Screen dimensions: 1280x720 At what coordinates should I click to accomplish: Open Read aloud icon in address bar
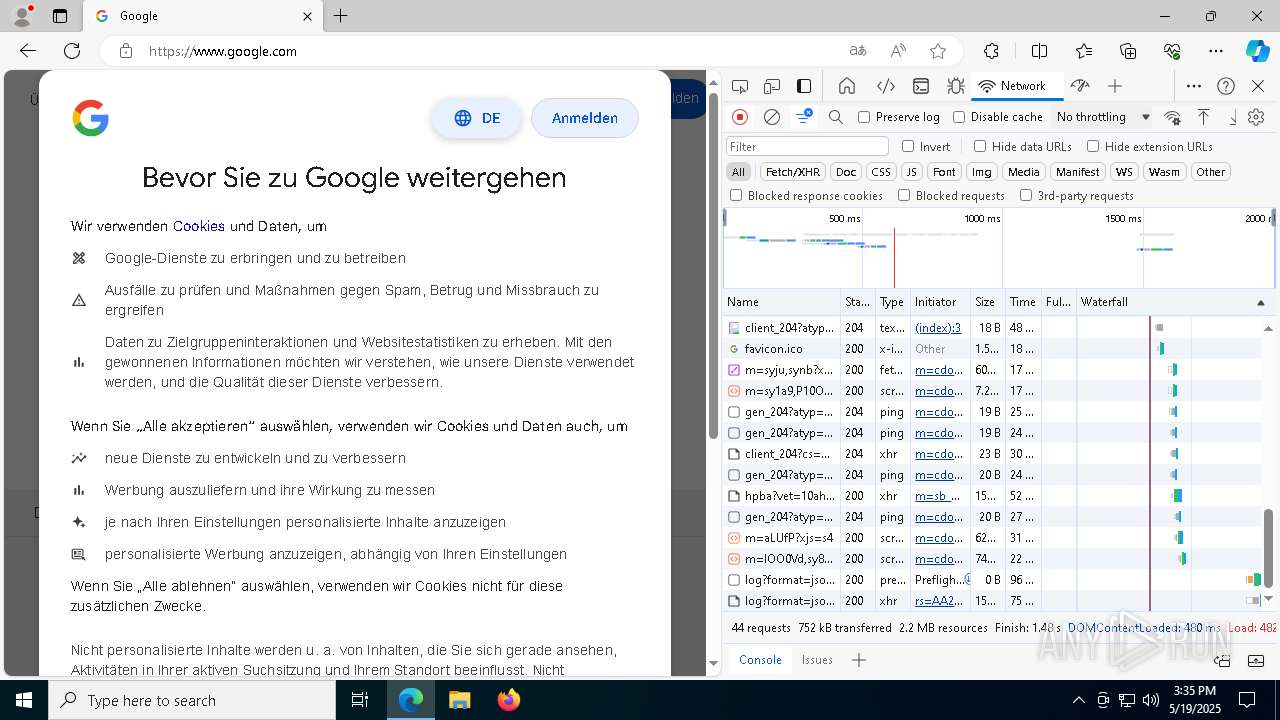pyautogui.click(x=898, y=51)
